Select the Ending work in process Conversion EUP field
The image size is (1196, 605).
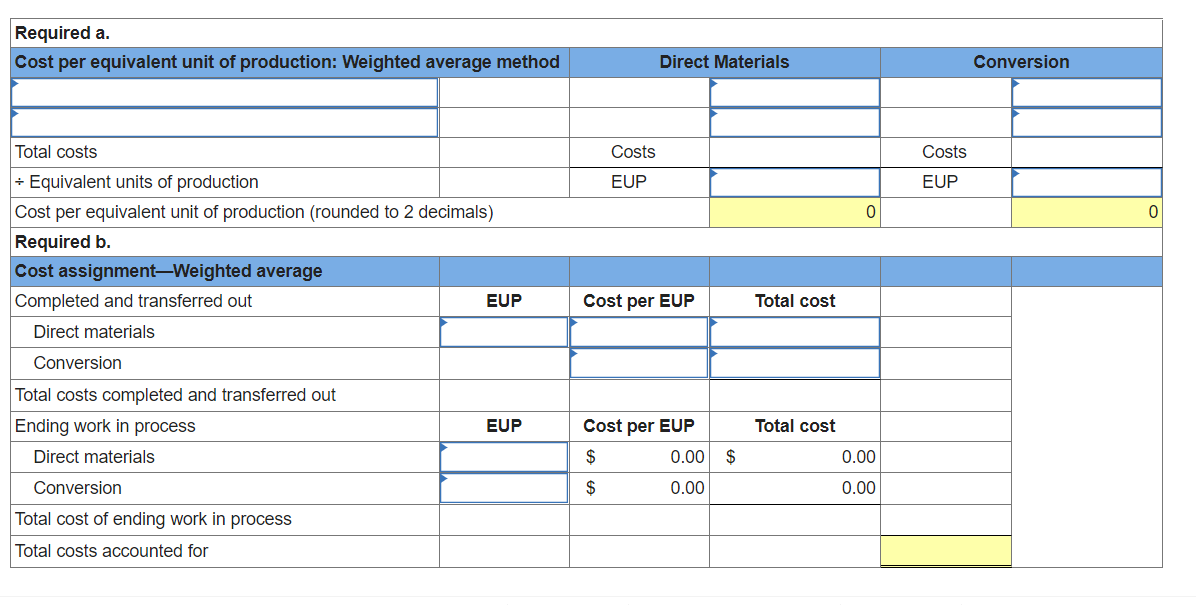(503, 487)
